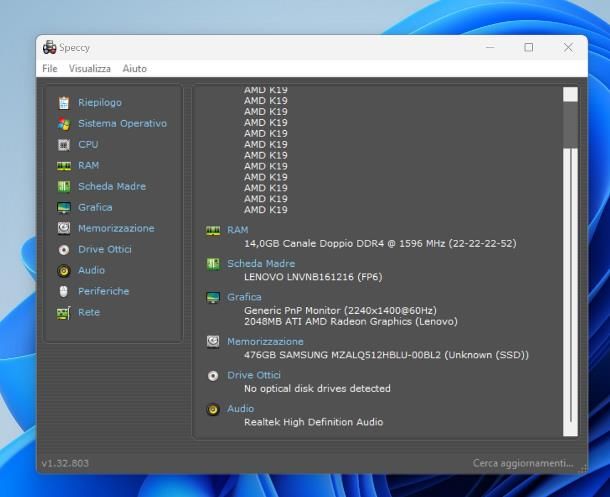Open the Visualizza menu
The image size is (610, 497).
(x=90, y=69)
